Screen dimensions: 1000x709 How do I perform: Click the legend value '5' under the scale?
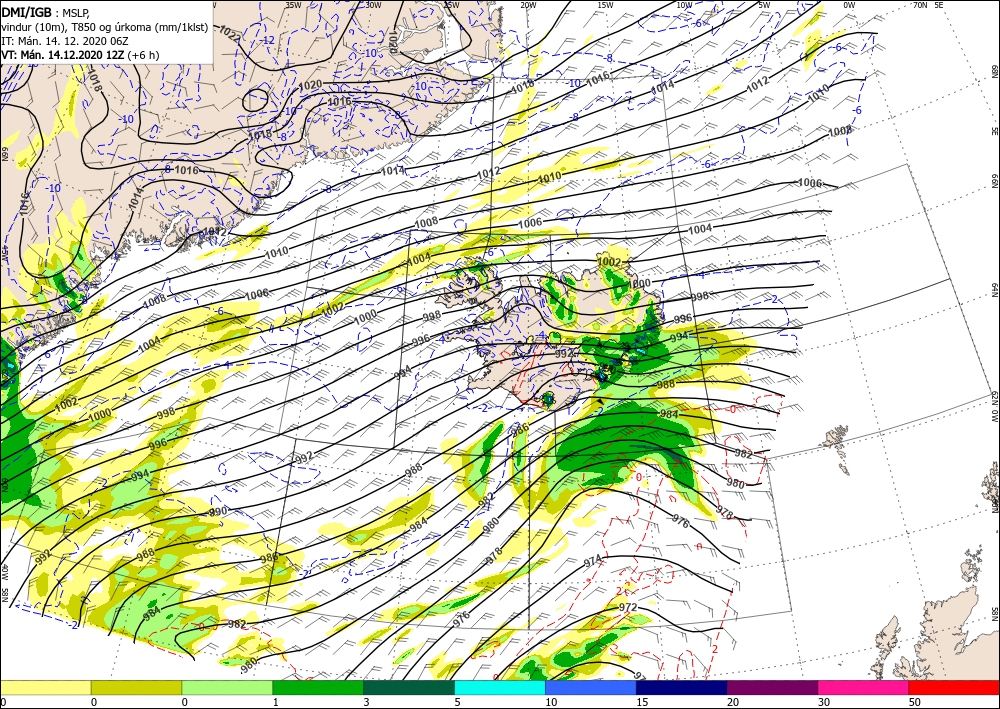point(457,702)
